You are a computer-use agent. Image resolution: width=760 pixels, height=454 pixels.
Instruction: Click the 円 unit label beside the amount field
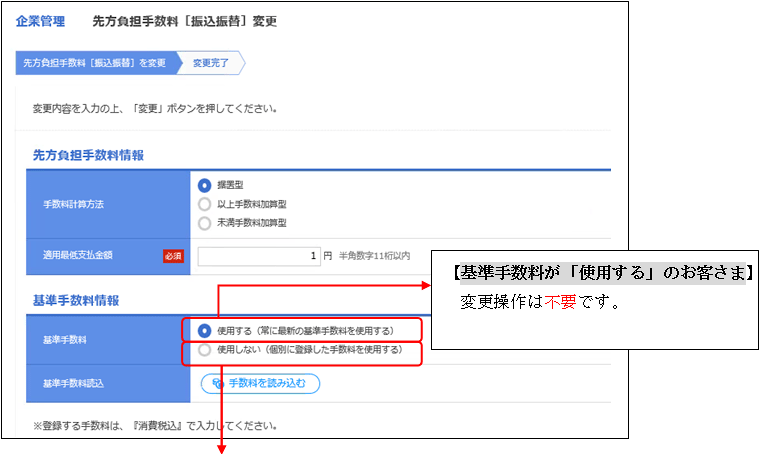click(x=328, y=256)
